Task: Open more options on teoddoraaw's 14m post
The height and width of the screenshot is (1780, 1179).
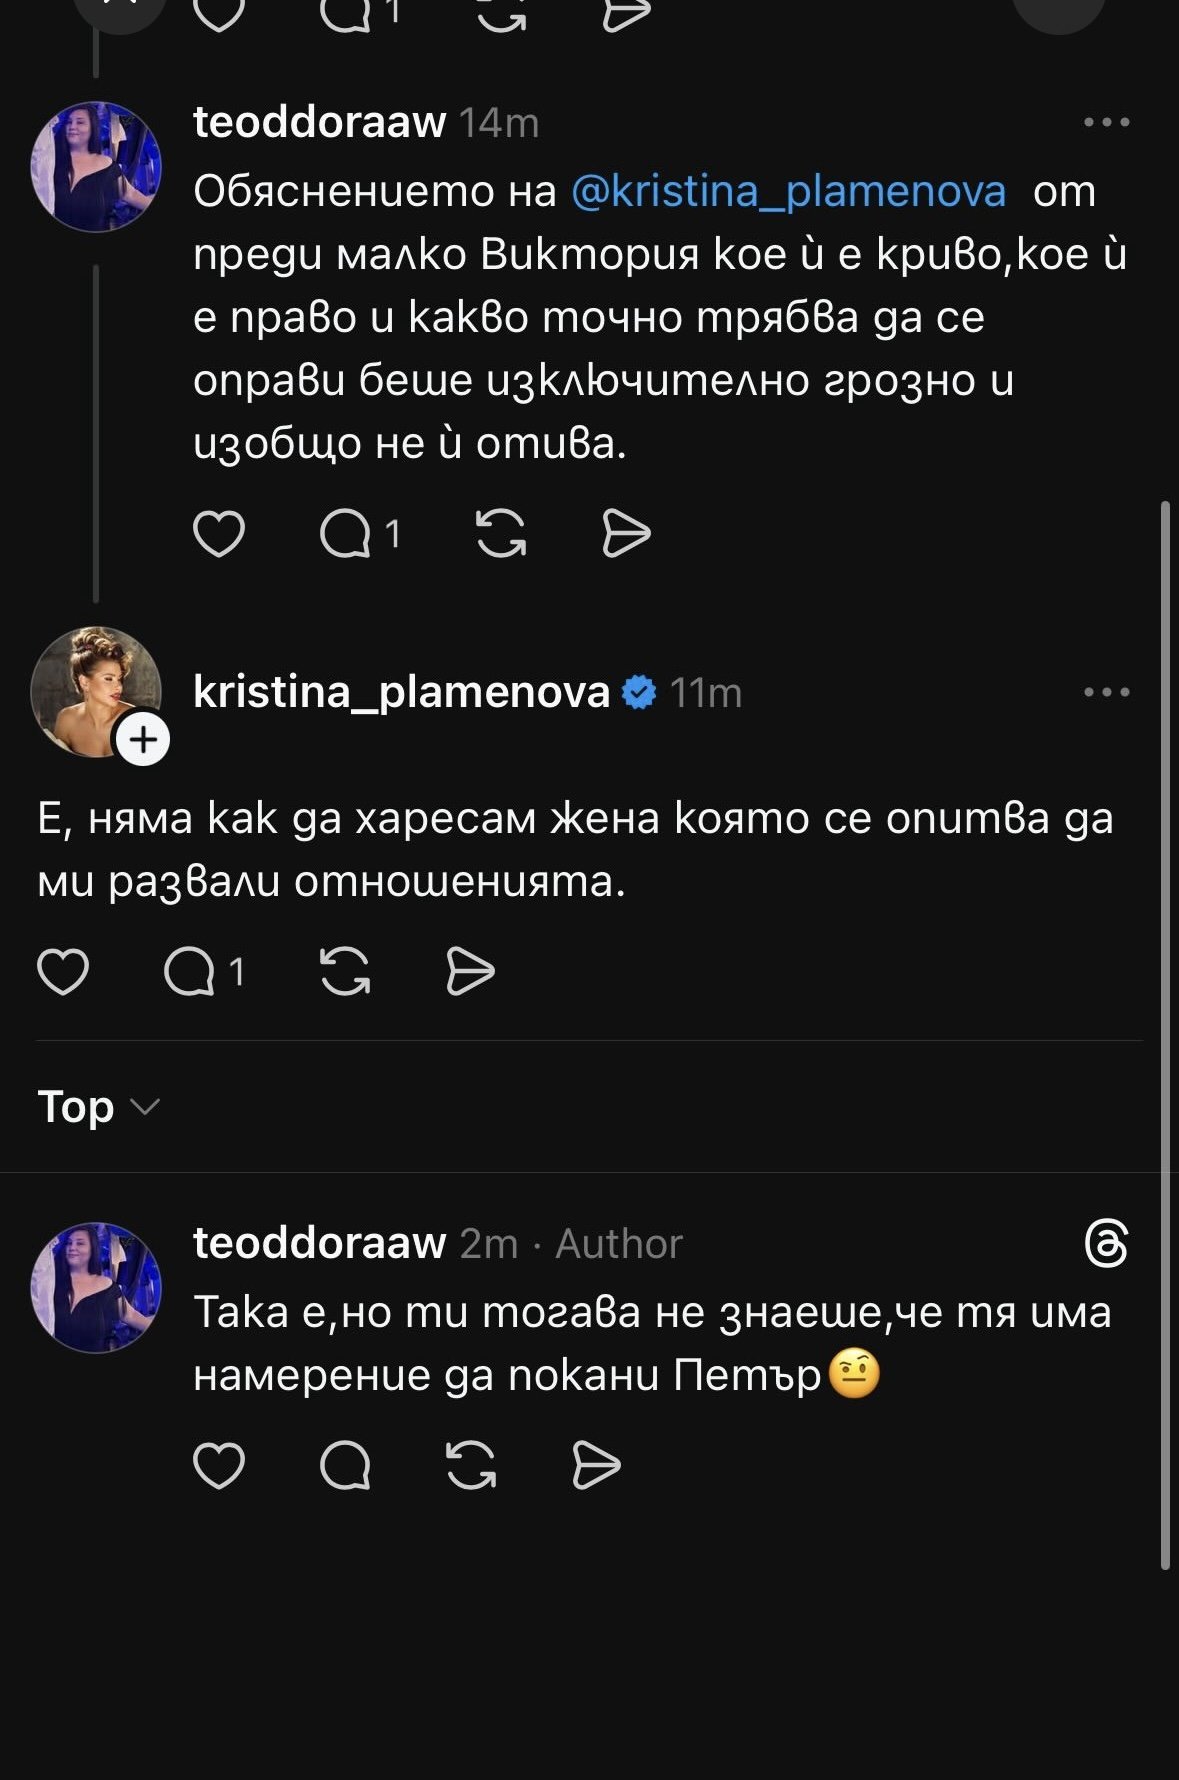Action: (1106, 123)
